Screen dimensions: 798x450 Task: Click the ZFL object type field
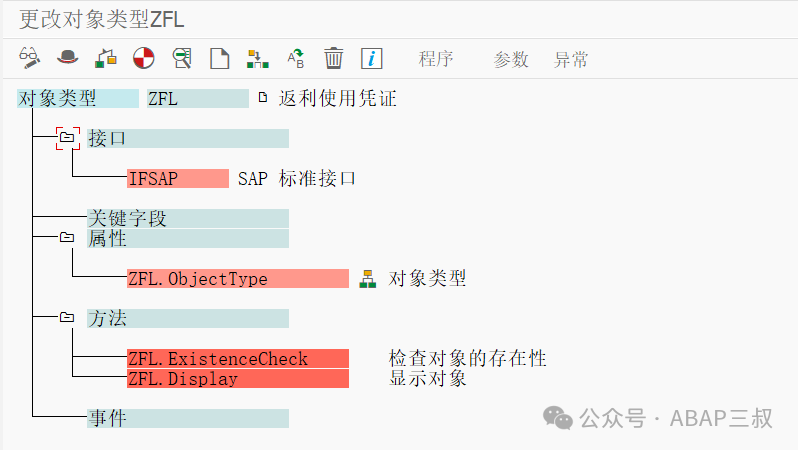click(197, 98)
